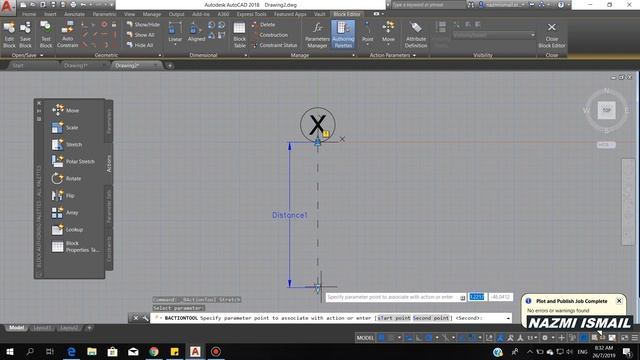Click the Save Block icon

pyautogui.click(x=25, y=35)
